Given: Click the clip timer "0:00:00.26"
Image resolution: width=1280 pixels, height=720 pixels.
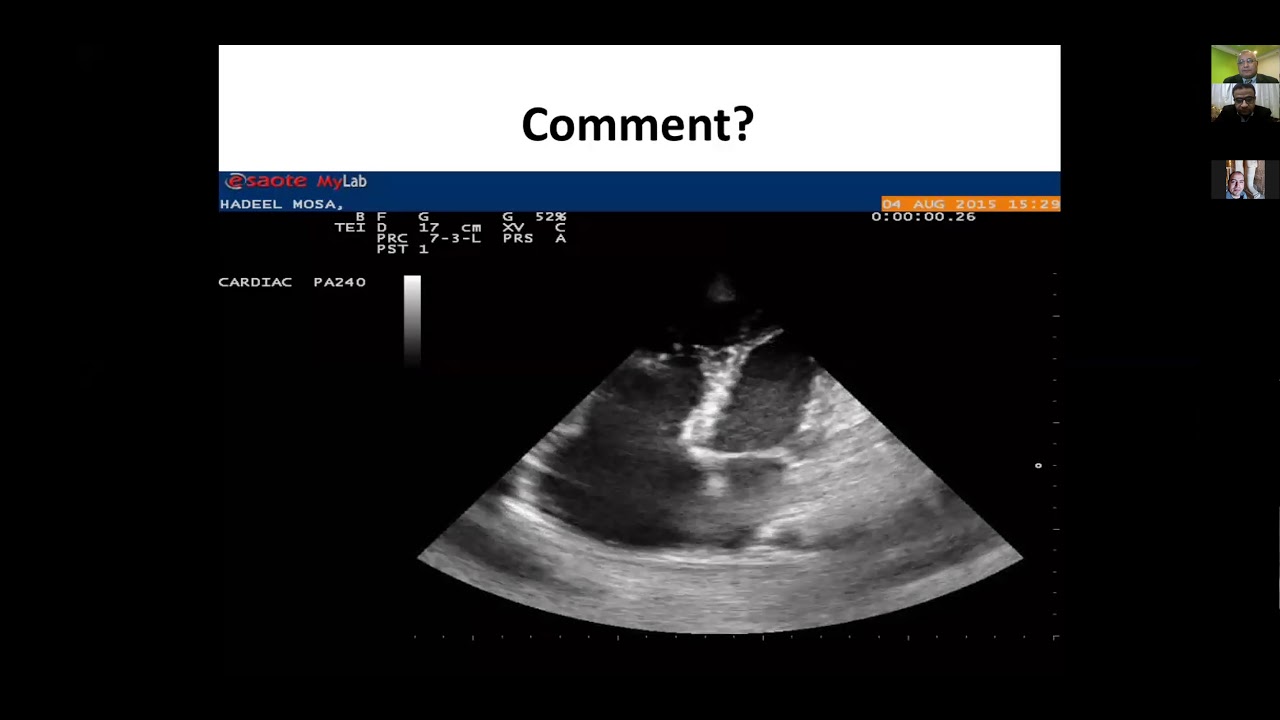Looking at the screenshot, I should pos(923,216).
